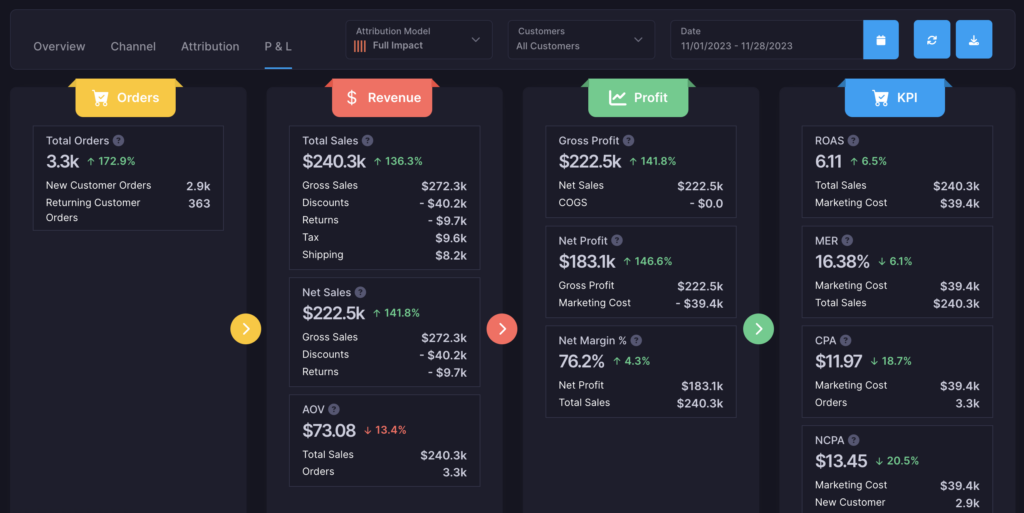Click the $222.5k Gross Profit headline value
The image size is (1024, 513).
click(590, 161)
